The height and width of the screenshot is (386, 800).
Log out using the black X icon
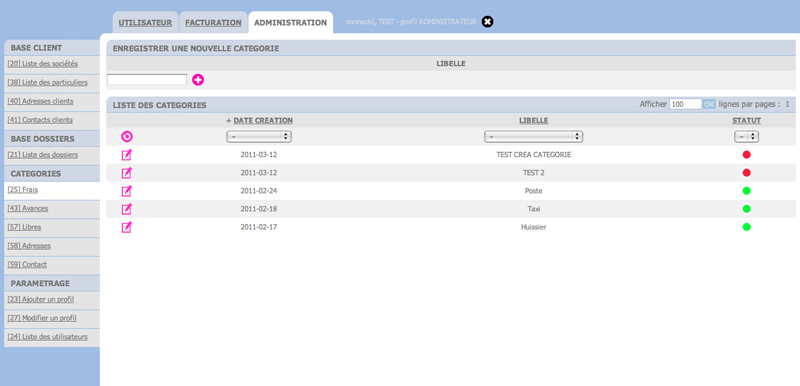[x=488, y=22]
